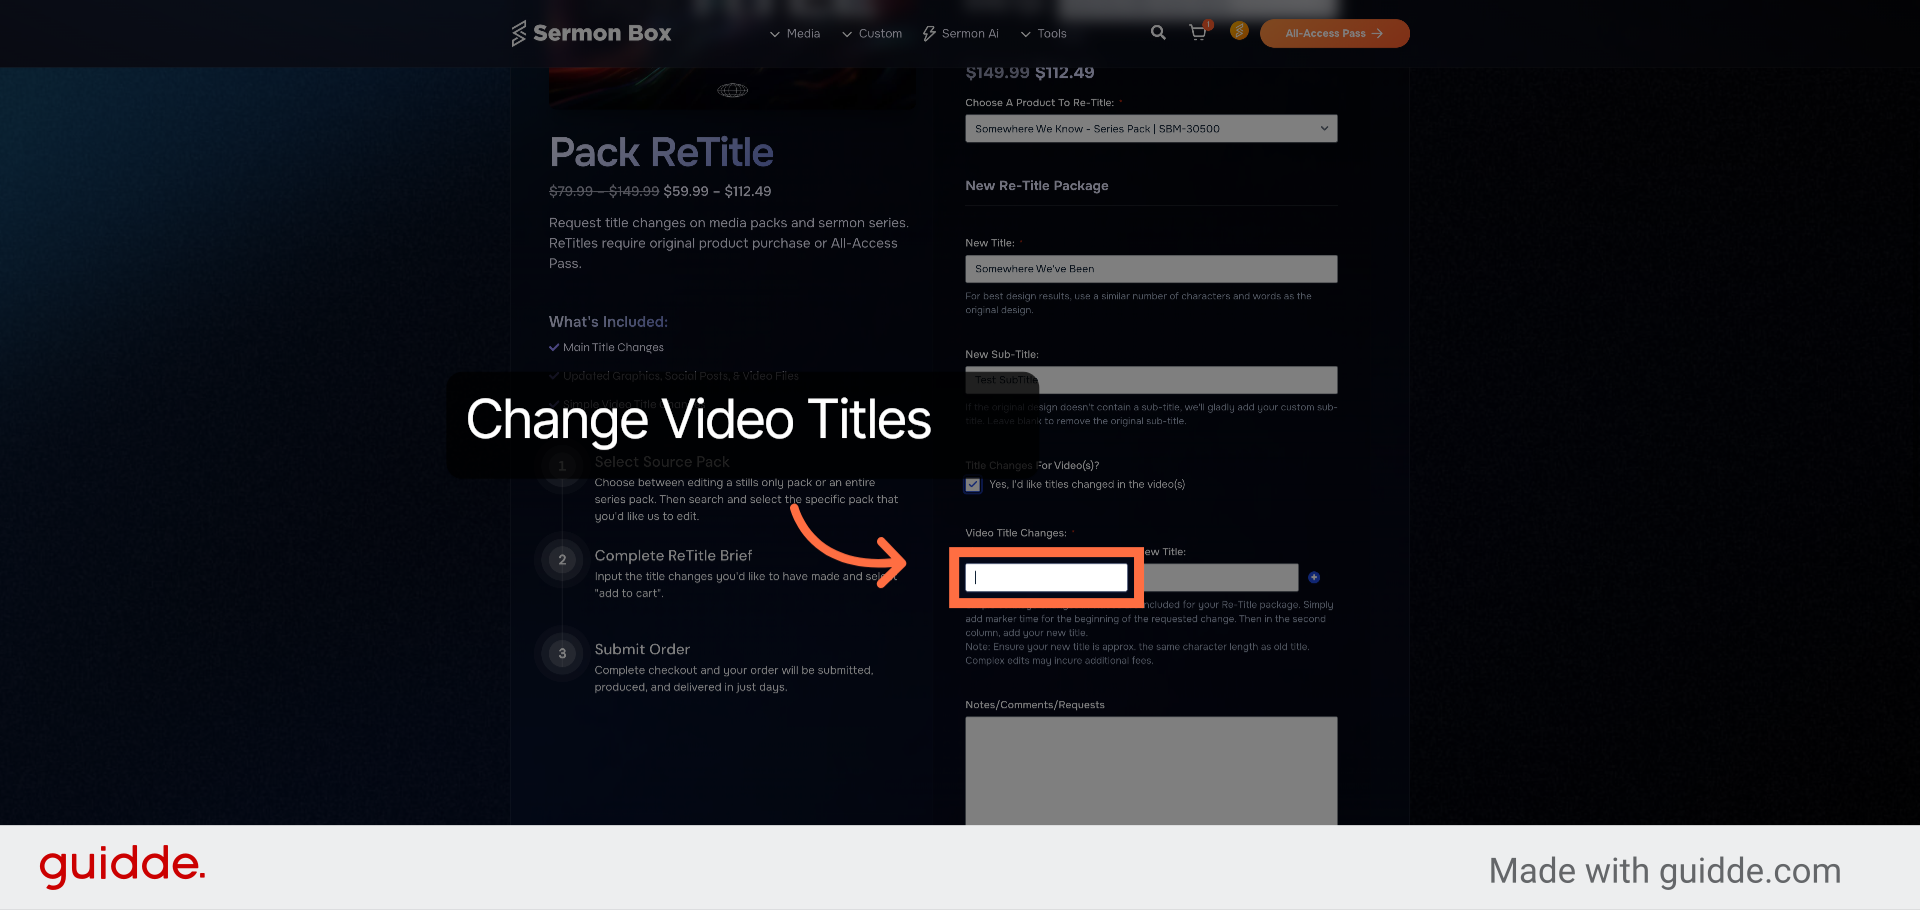Open the Made with guidde.com link
The height and width of the screenshot is (910, 1920).
click(x=1664, y=871)
